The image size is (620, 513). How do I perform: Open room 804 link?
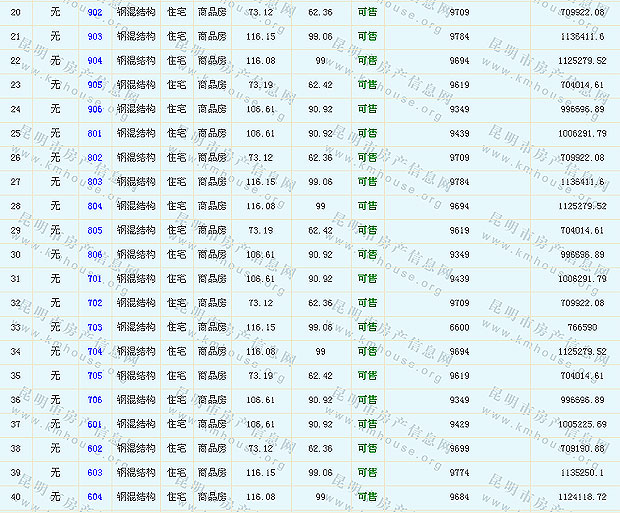[95, 206]
